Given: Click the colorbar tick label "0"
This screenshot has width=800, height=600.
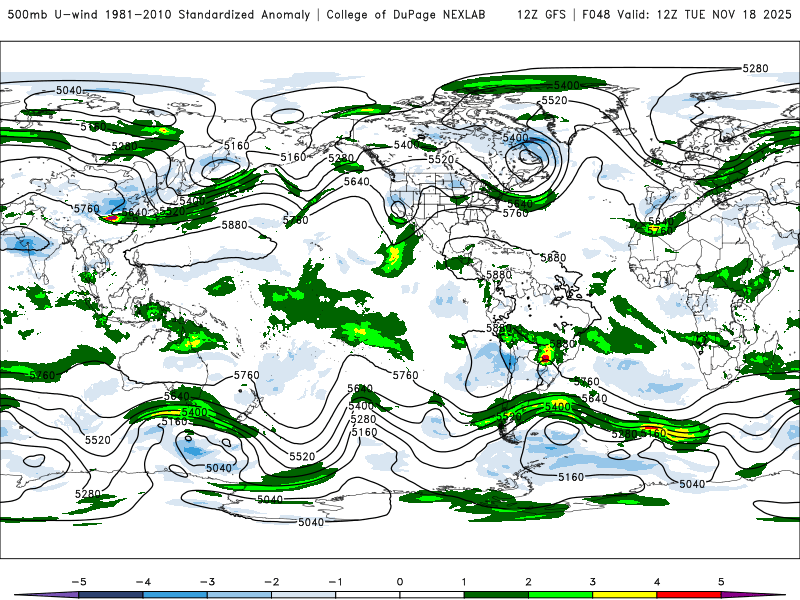Looking at the screenshot, I should coord(400,582).
